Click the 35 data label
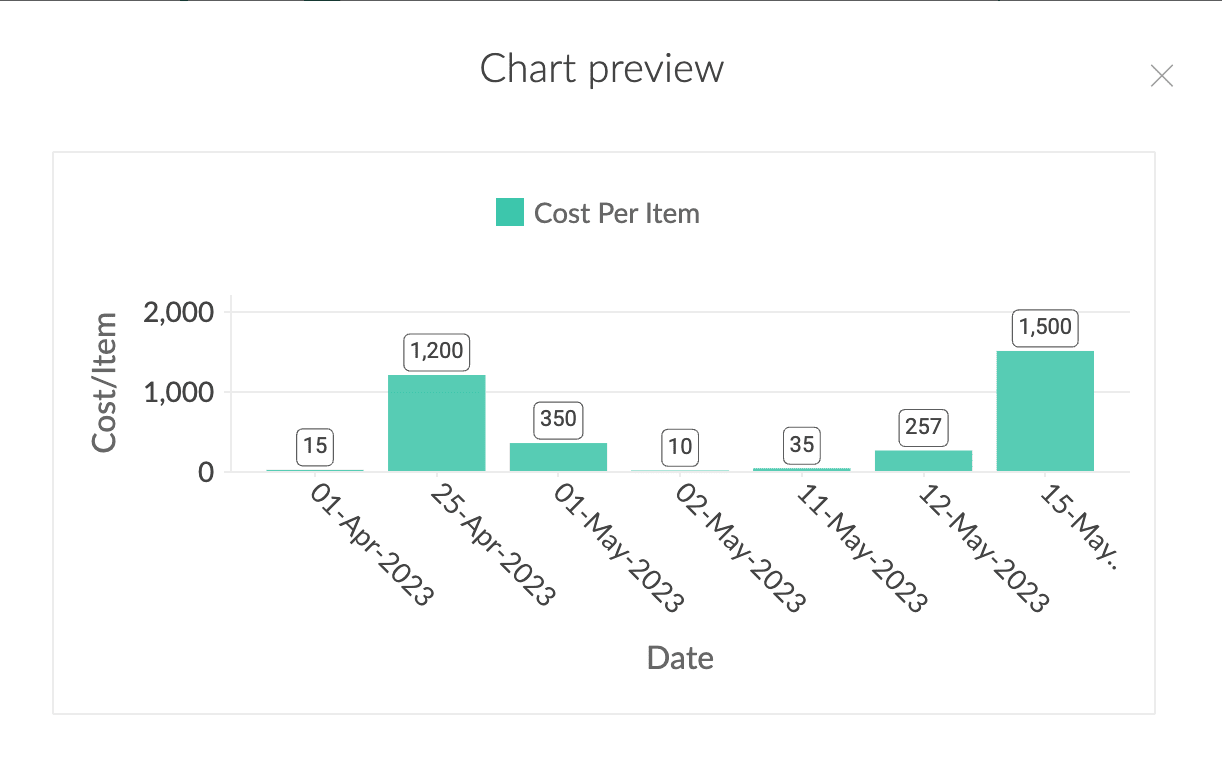This screenshot has width=1222, height=780. point(802,444)
